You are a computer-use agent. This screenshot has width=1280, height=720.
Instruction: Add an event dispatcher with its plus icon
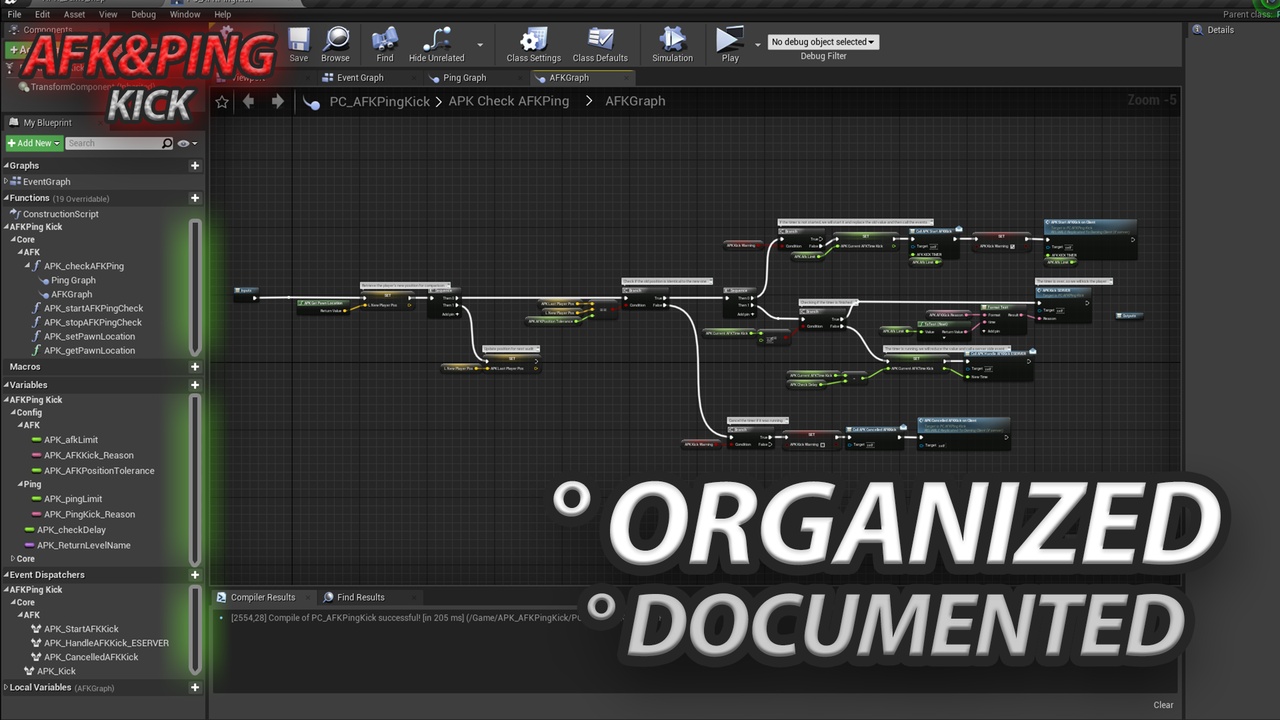(x=195, y=575)
